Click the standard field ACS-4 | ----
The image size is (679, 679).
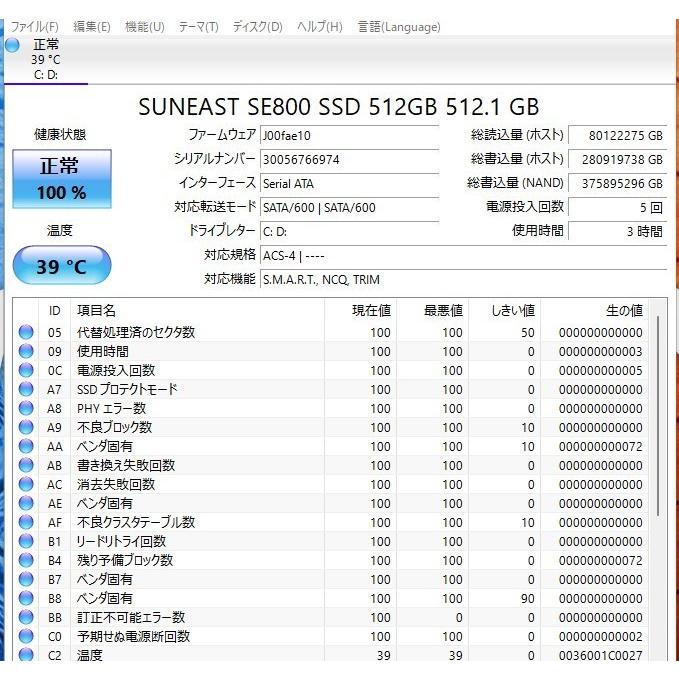463,255
